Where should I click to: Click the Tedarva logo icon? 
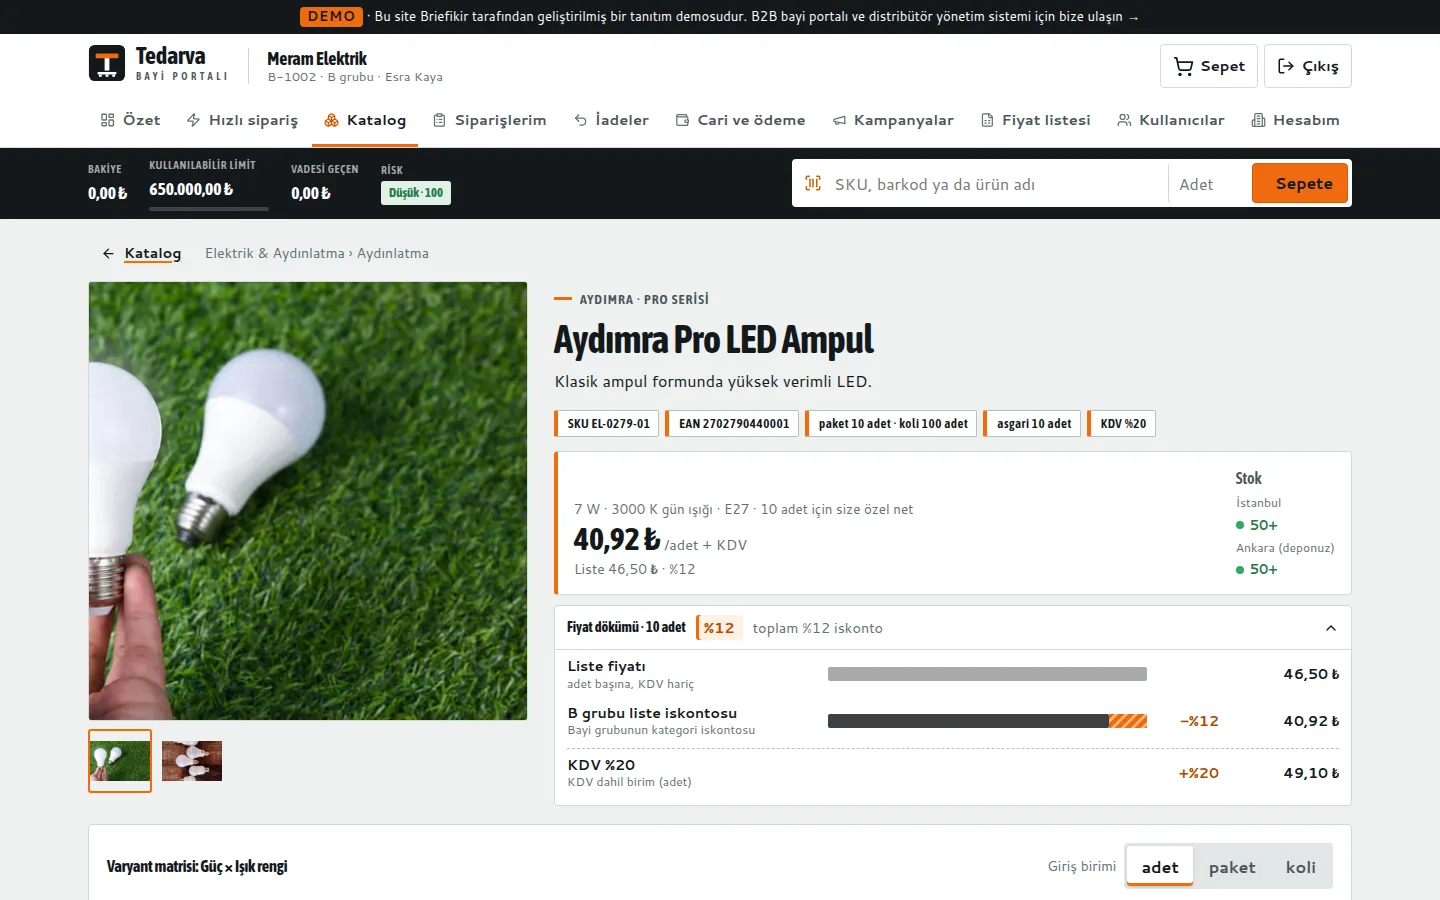107,63
